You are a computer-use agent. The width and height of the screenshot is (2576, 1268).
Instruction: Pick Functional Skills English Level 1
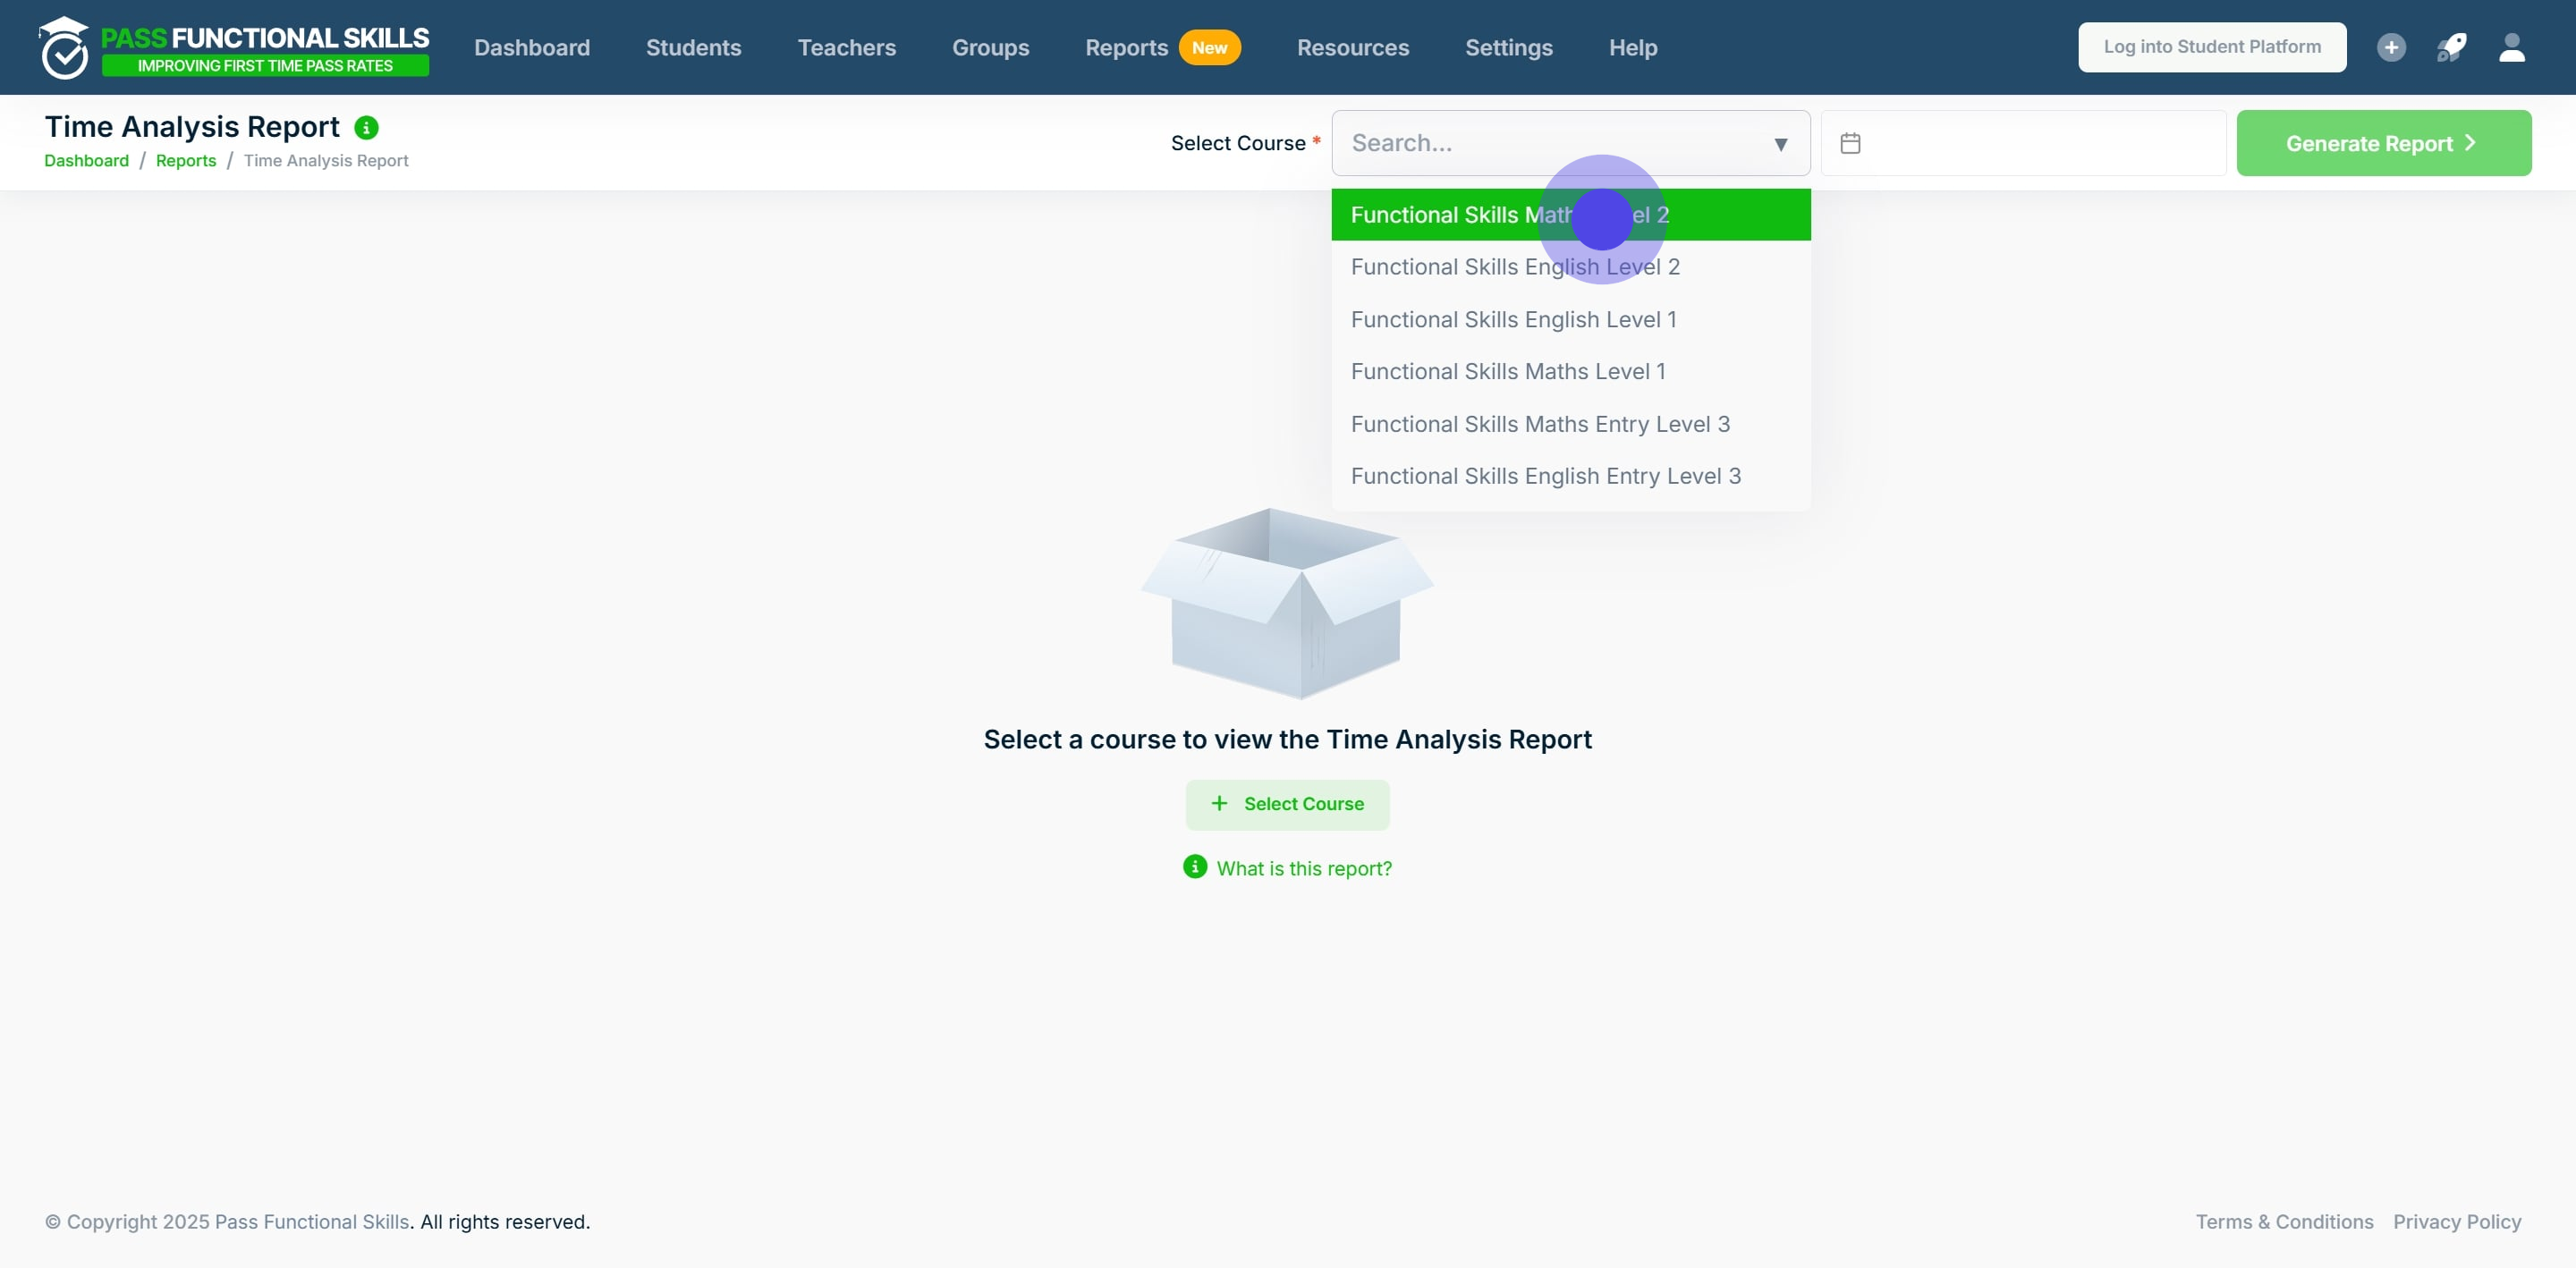click(x=1512, y=320)
